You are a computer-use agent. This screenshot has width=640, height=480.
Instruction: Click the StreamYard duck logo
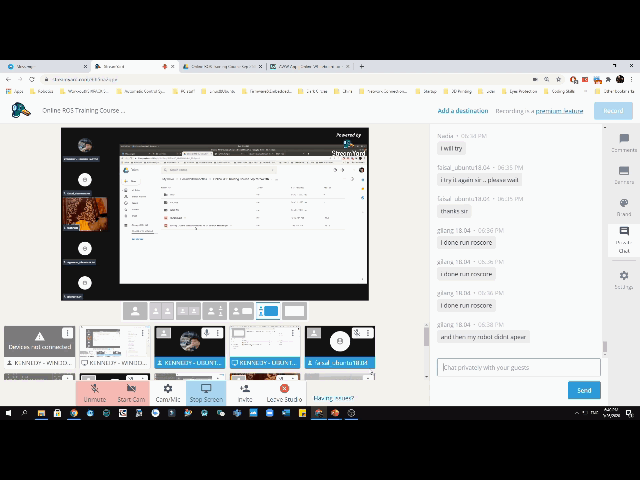pyautogui.click(x=21, y=110)
